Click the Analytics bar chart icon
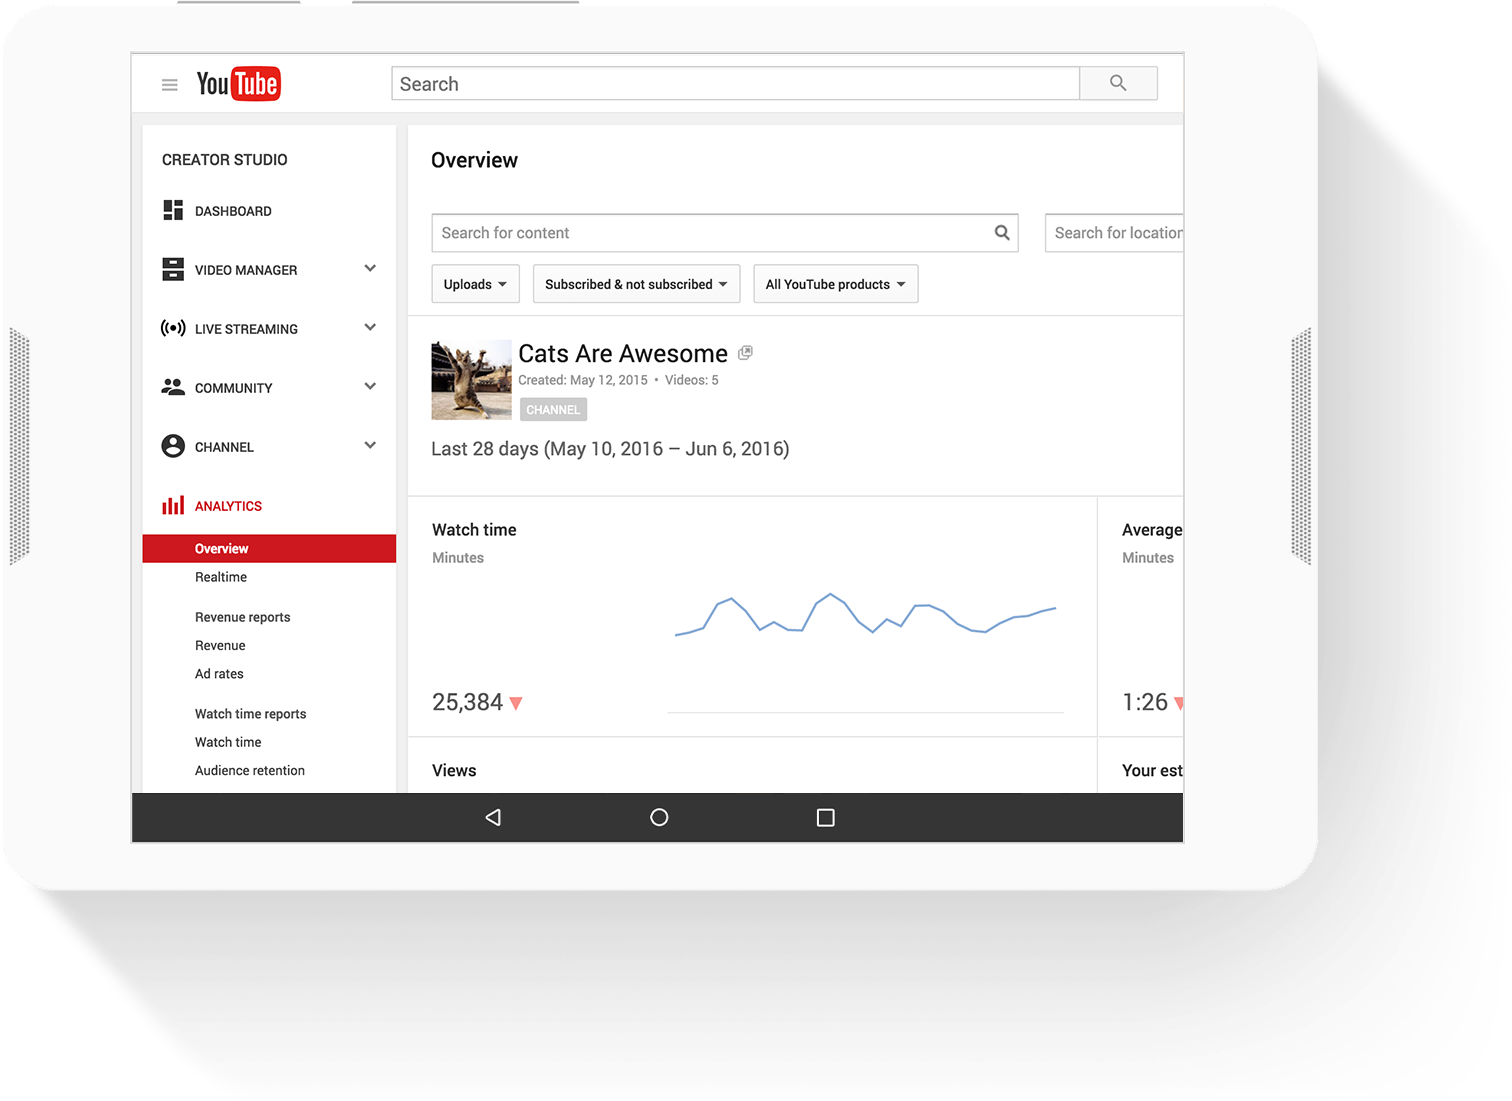This screenshot has height=1101, width=1512. 173,505
